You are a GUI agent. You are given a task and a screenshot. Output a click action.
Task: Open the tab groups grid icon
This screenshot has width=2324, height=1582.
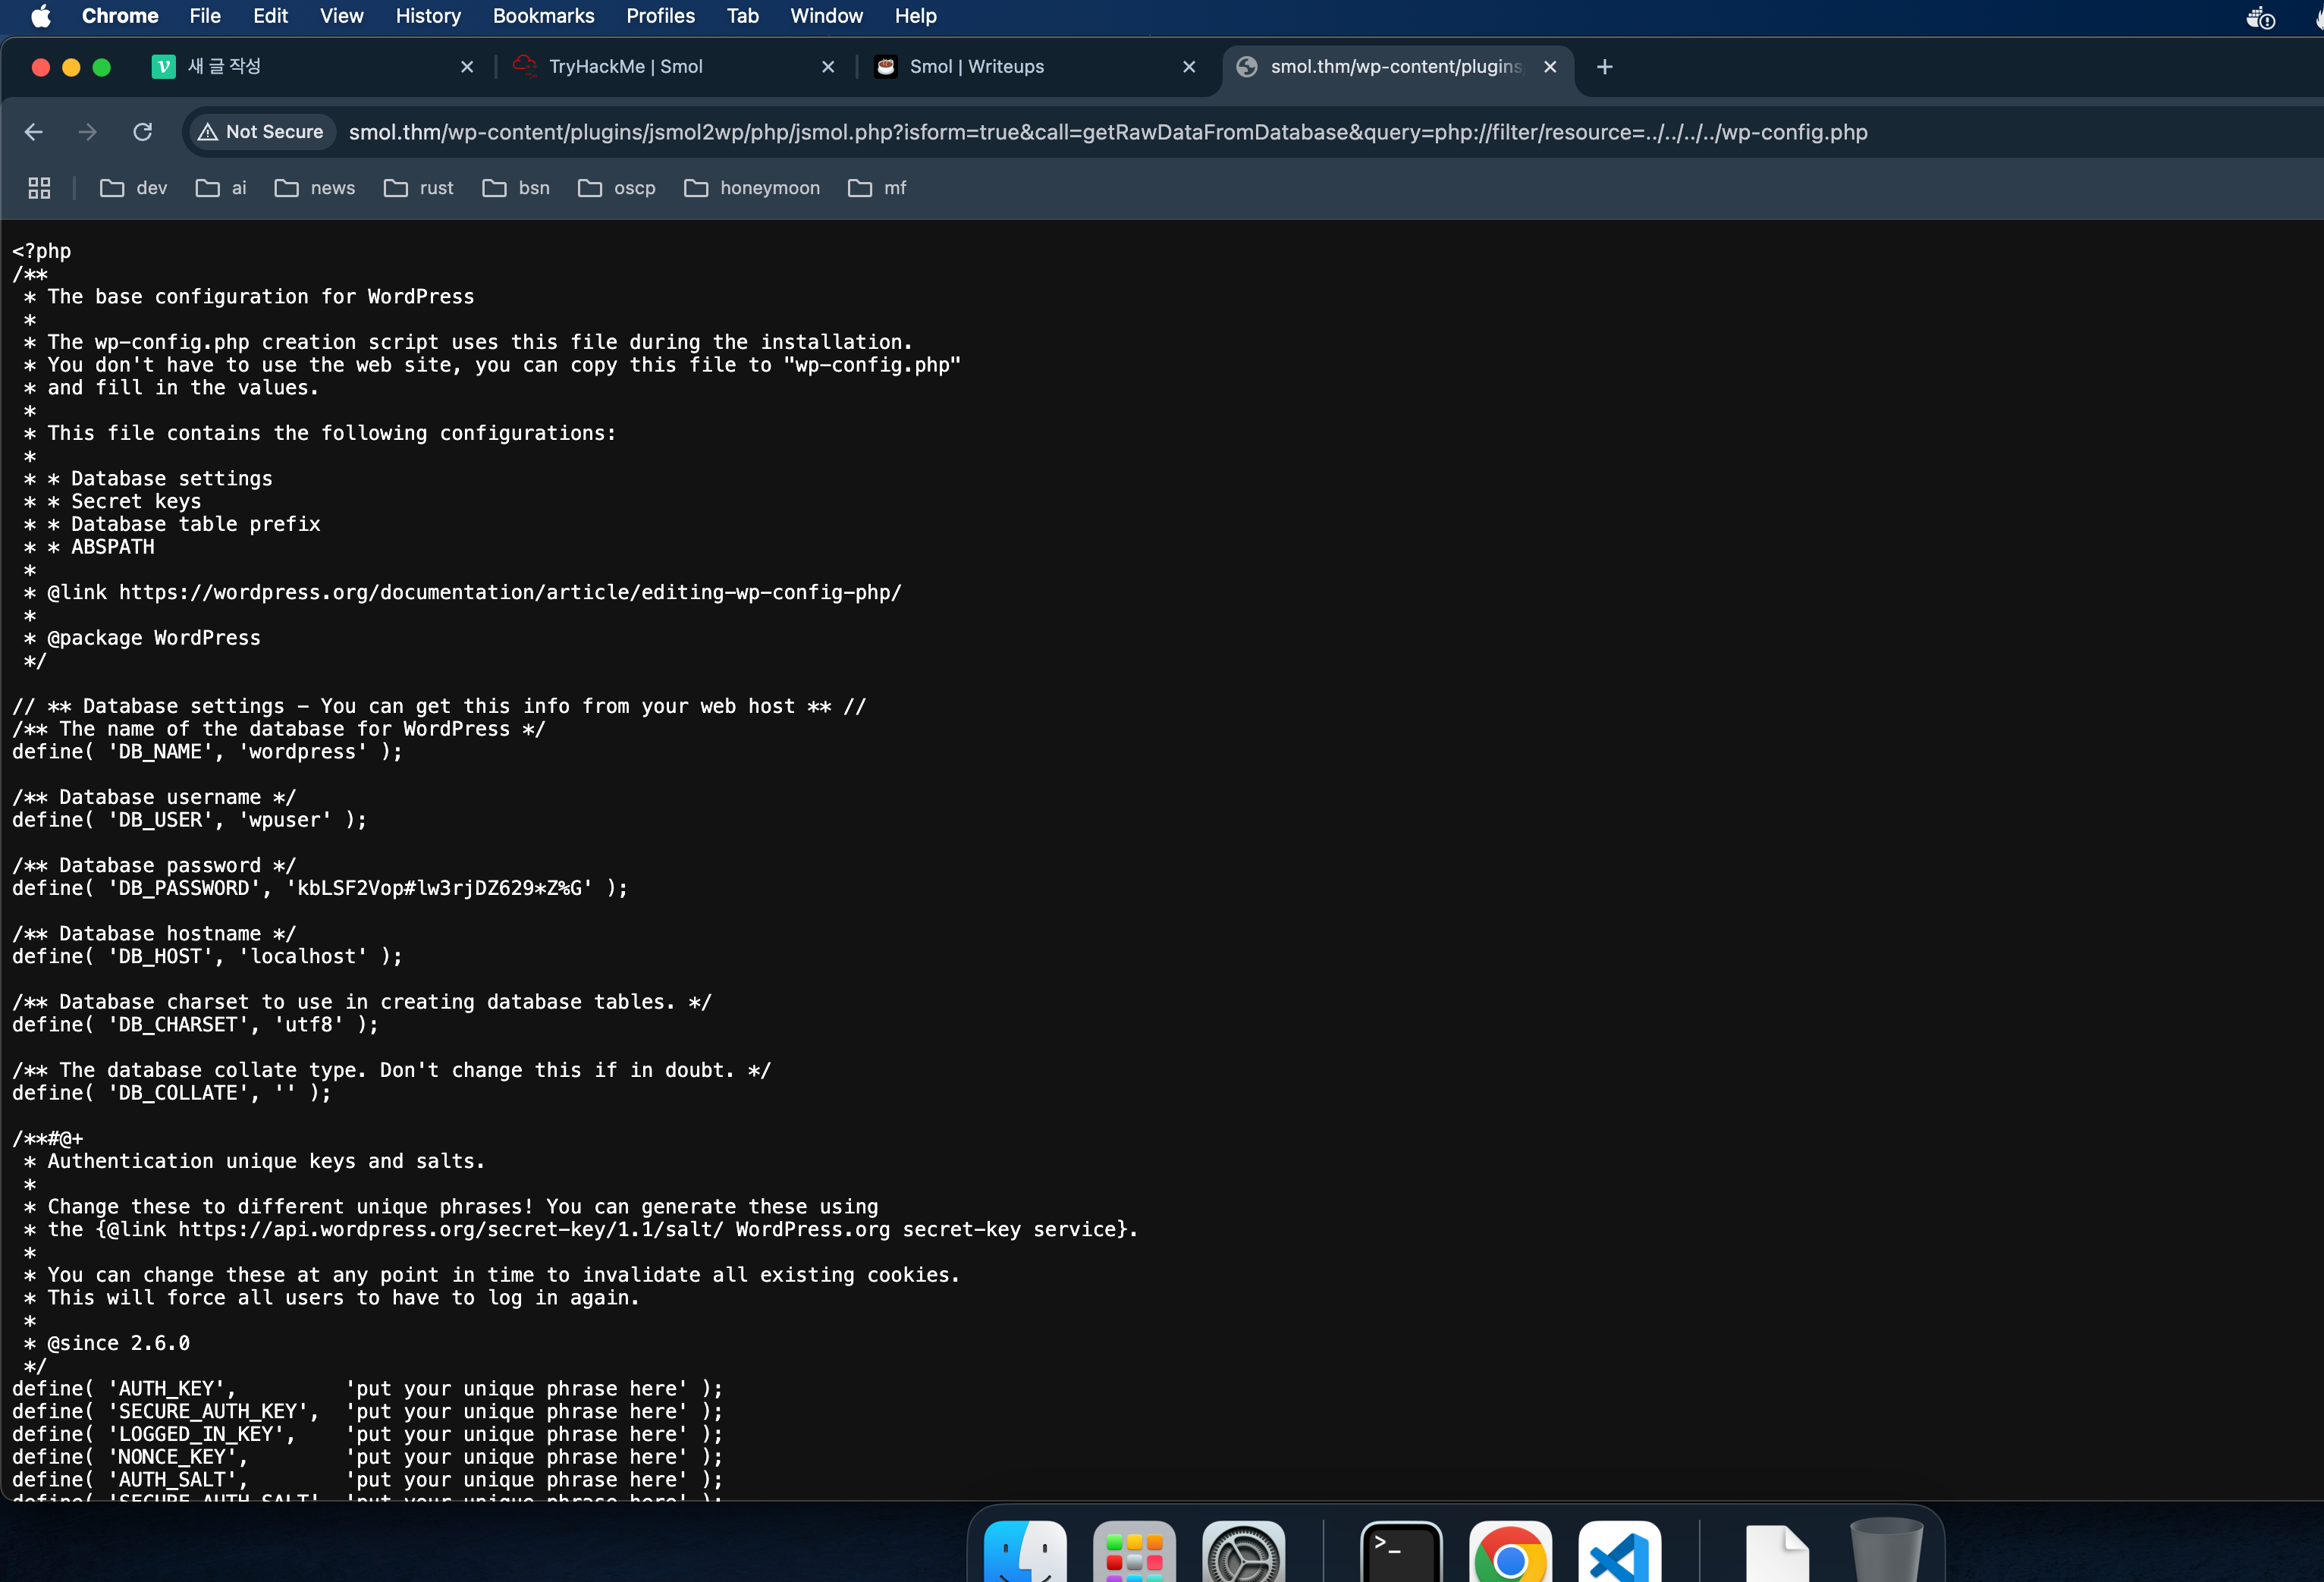pyautogui.click(x=39, y=188)
